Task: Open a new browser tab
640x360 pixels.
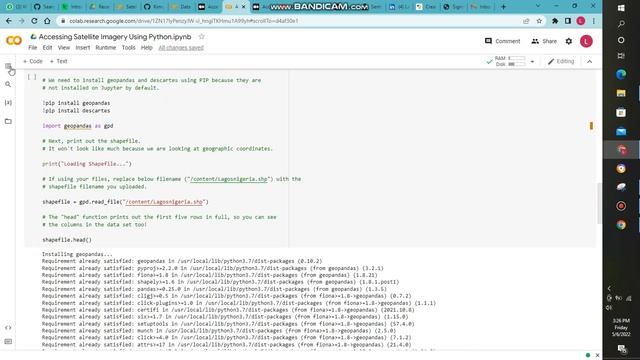Action: [x=503, y=7]
